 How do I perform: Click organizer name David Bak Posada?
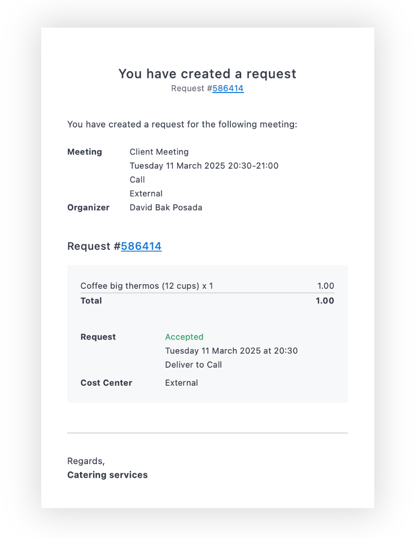tap(166, 208)
